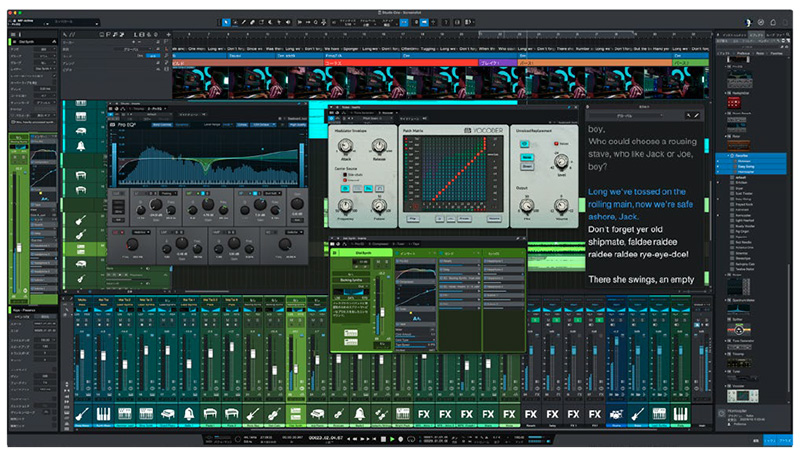Viewport: 800px width, 454px height.
Task: Click the Vocoder output Volume knob
Action: 561,206
